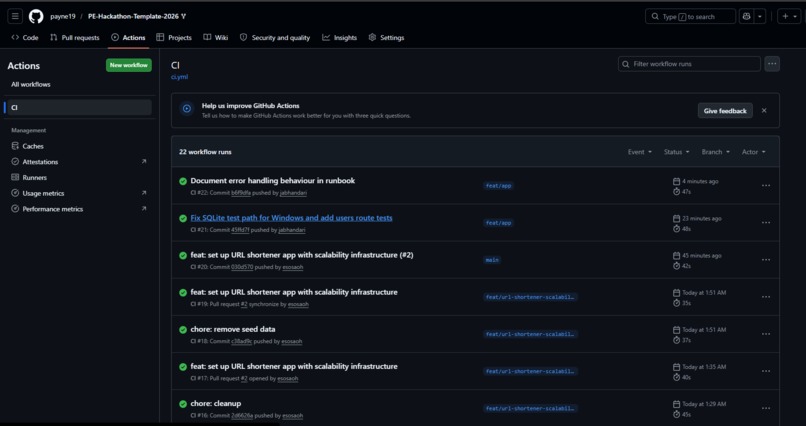The image size is (806, 426).
Task: Expand the Status filter dropdown
Action: coord(676,152)
